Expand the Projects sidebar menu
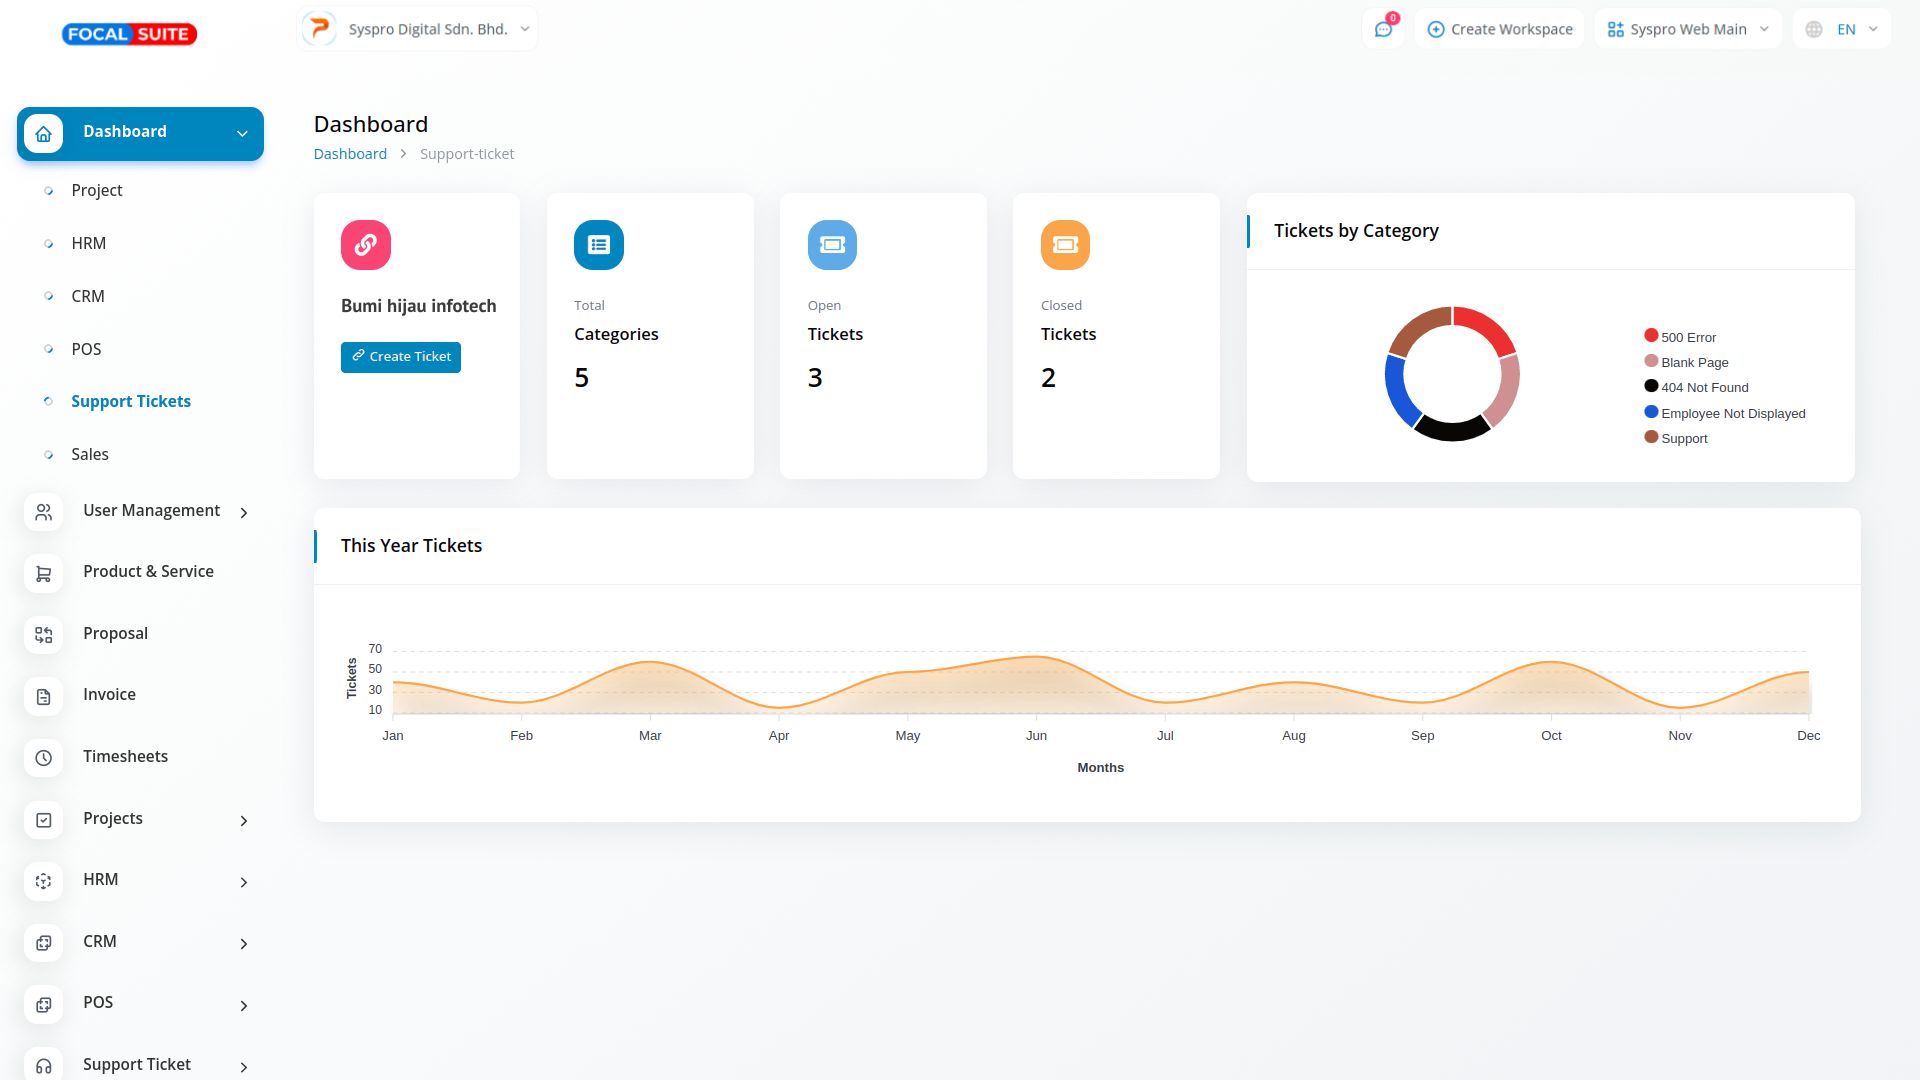The width and height of the screenshot is (1920, 1080). (x=140, y=819)
